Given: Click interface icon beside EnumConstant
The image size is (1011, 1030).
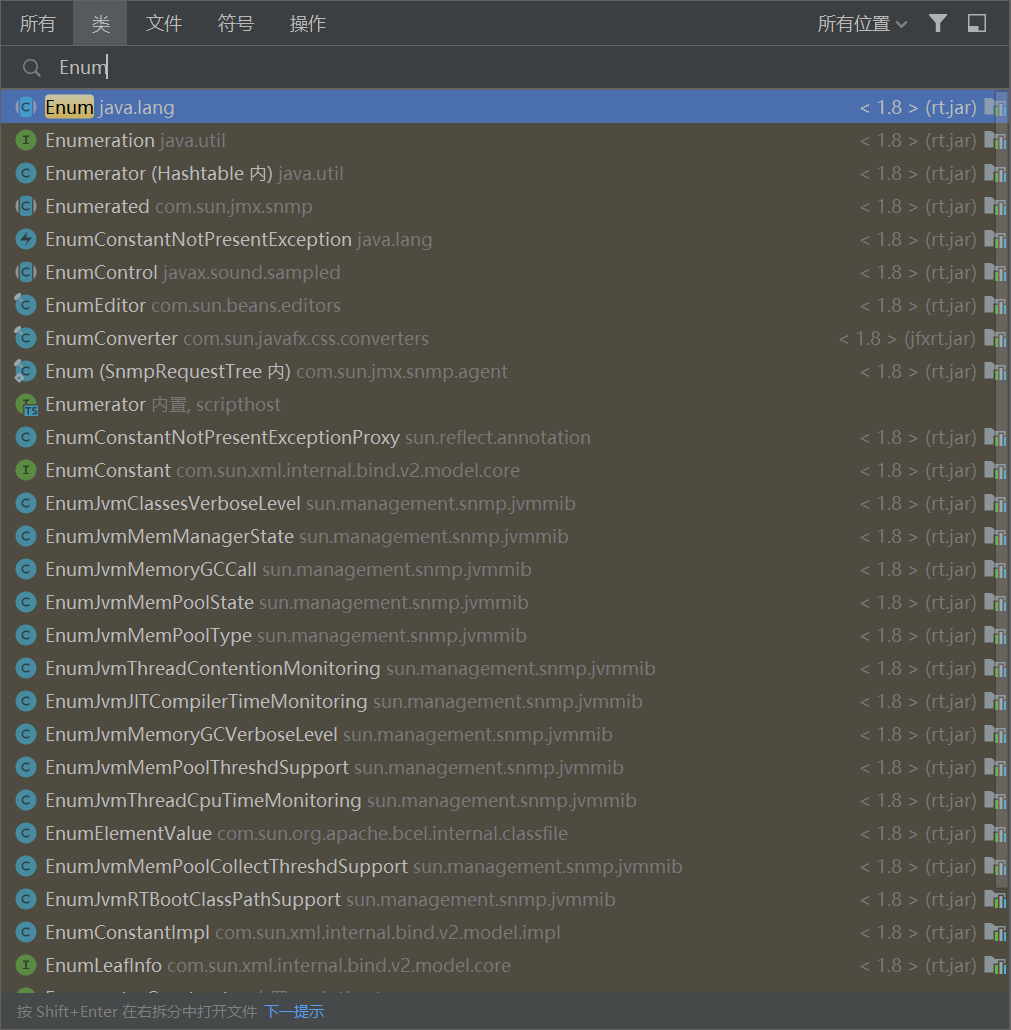Looking at the screenshot, I should tap(26, 470).
